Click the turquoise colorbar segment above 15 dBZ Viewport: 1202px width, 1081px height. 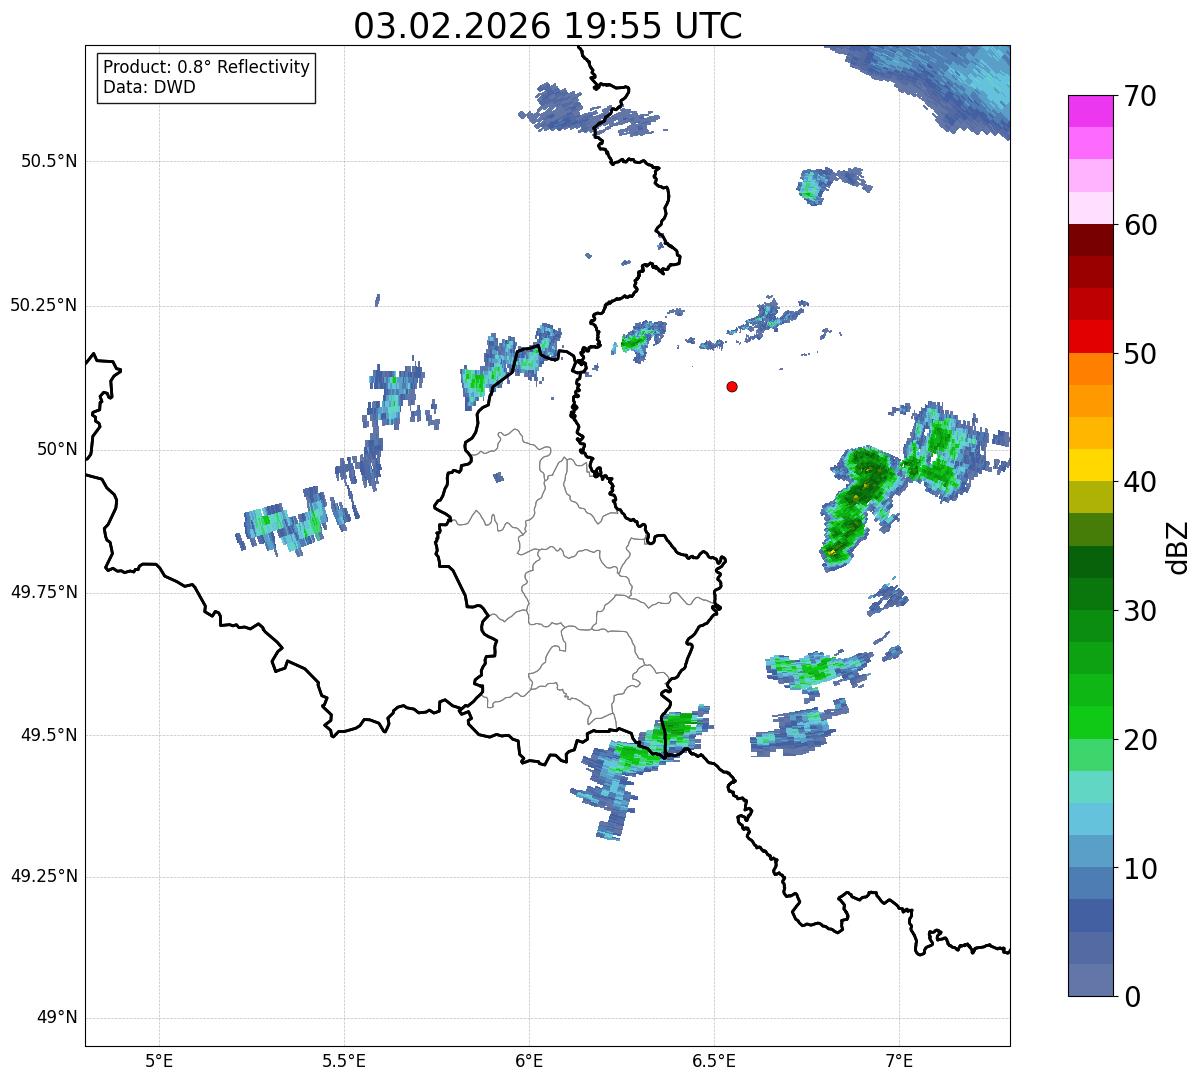pos(1090,787)
